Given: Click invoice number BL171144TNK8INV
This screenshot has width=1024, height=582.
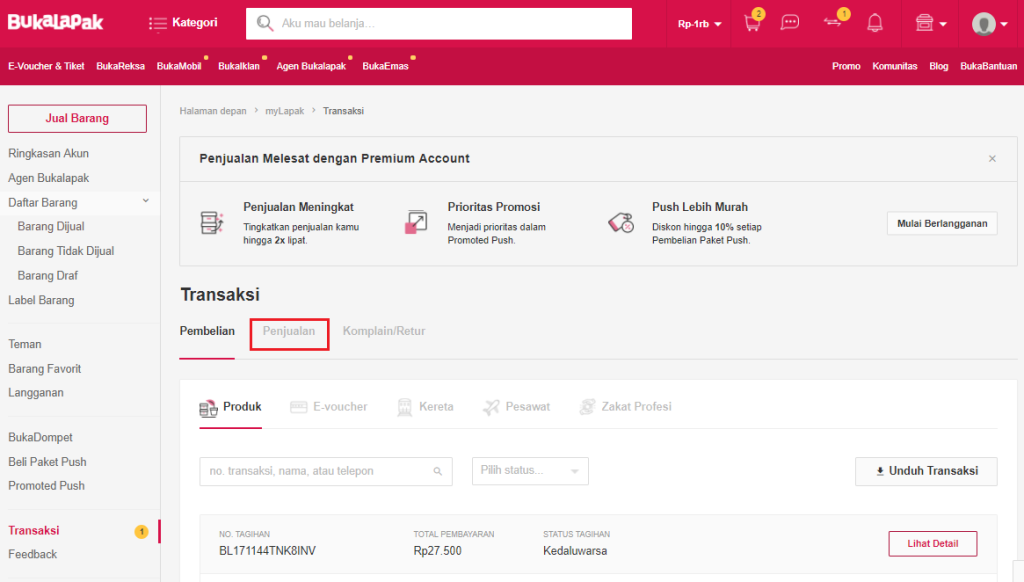Looking at the screenshot, I should click(267, 551).
